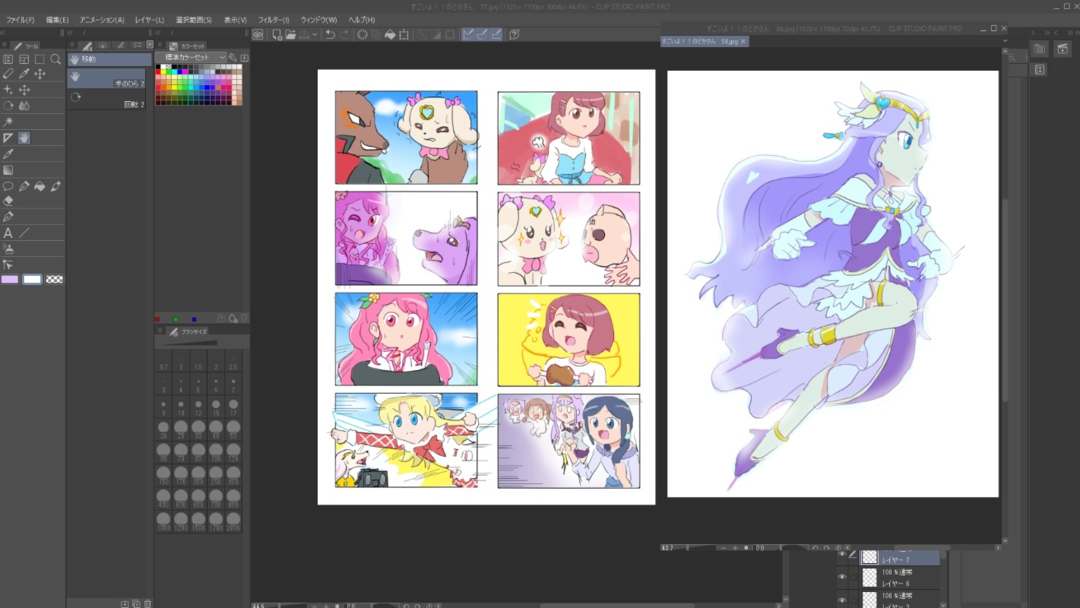
Task: Hide layer レイヤー 6 with eye icon
Action: (842, 577)
